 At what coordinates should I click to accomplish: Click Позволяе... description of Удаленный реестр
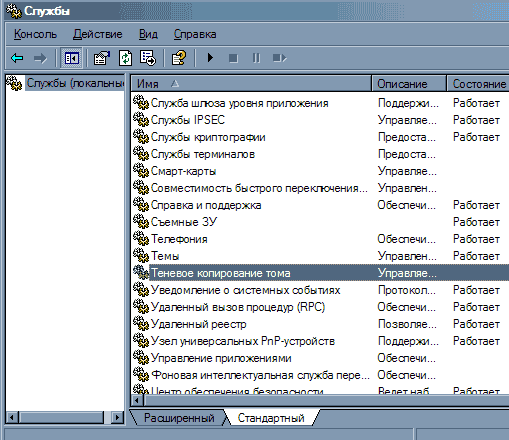(407, 324)
